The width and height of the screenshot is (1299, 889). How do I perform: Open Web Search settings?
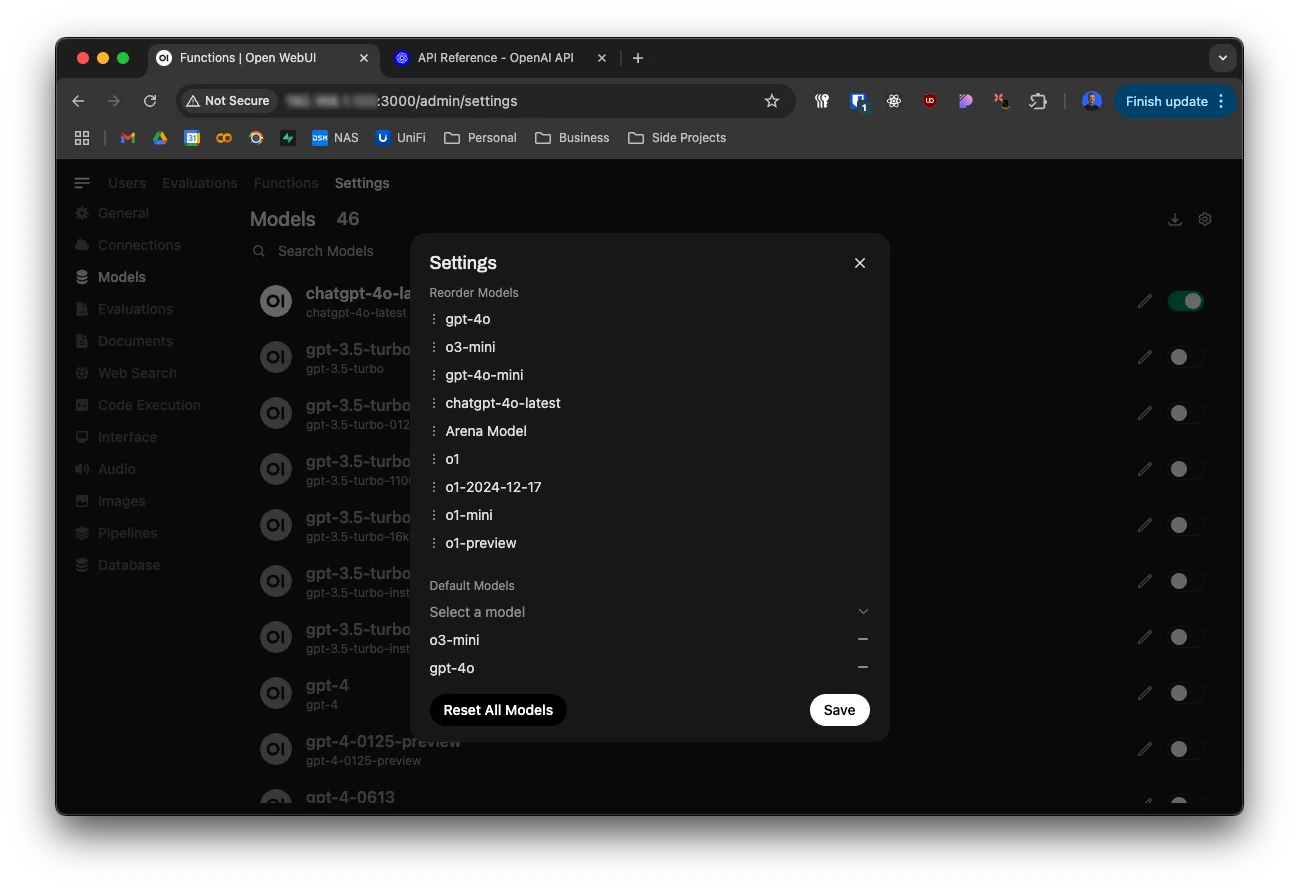[126, 373]
